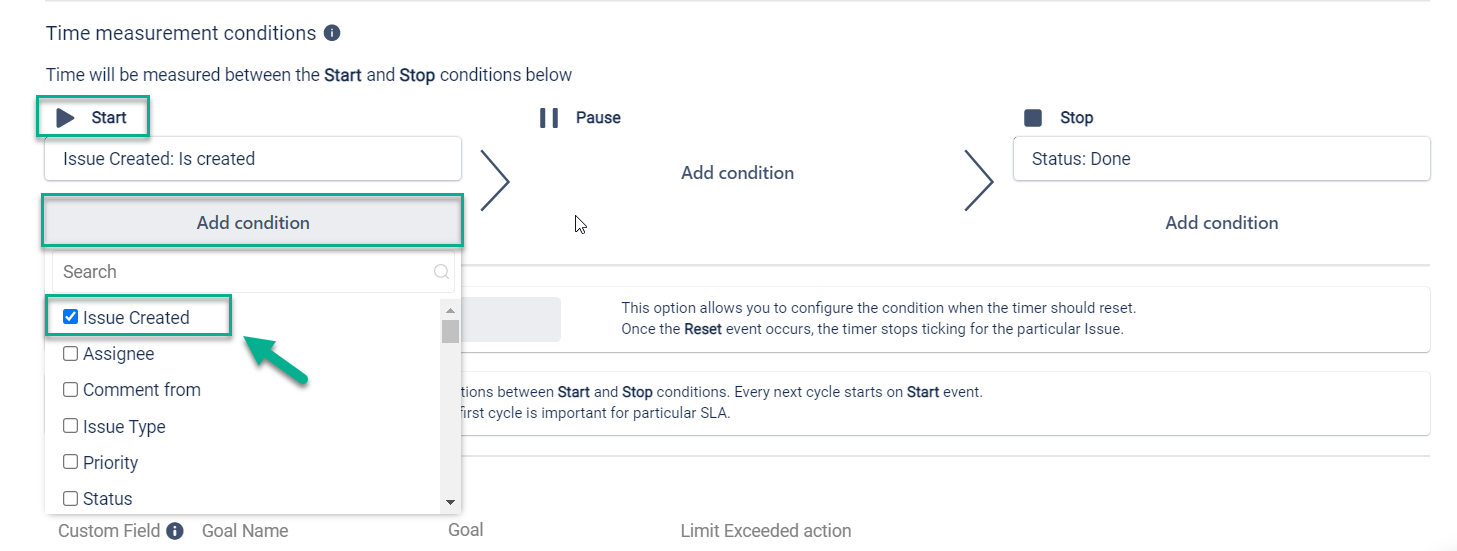1457x551 pixels.
Task: Tick the Issue Type checkbox
Action: pos(71,426)
